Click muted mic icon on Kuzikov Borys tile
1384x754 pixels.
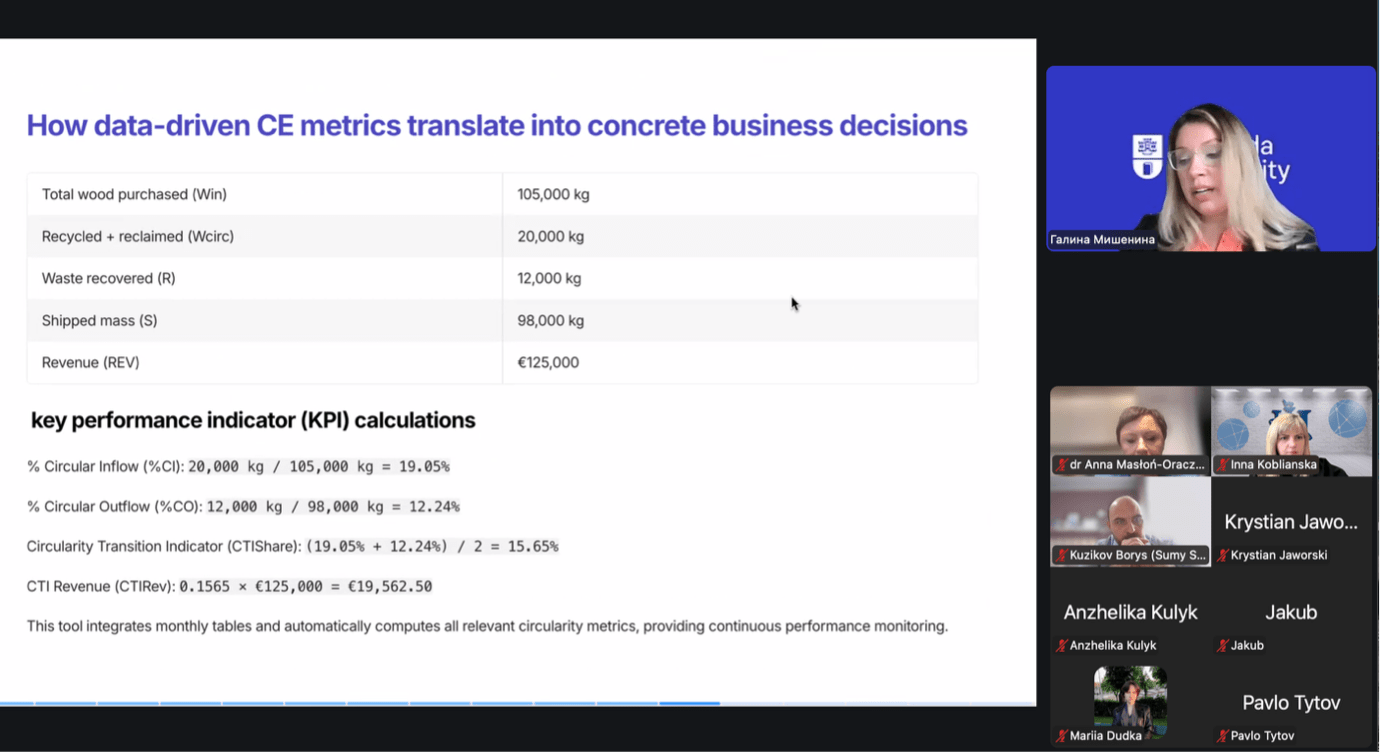[x=1061, y=555]
